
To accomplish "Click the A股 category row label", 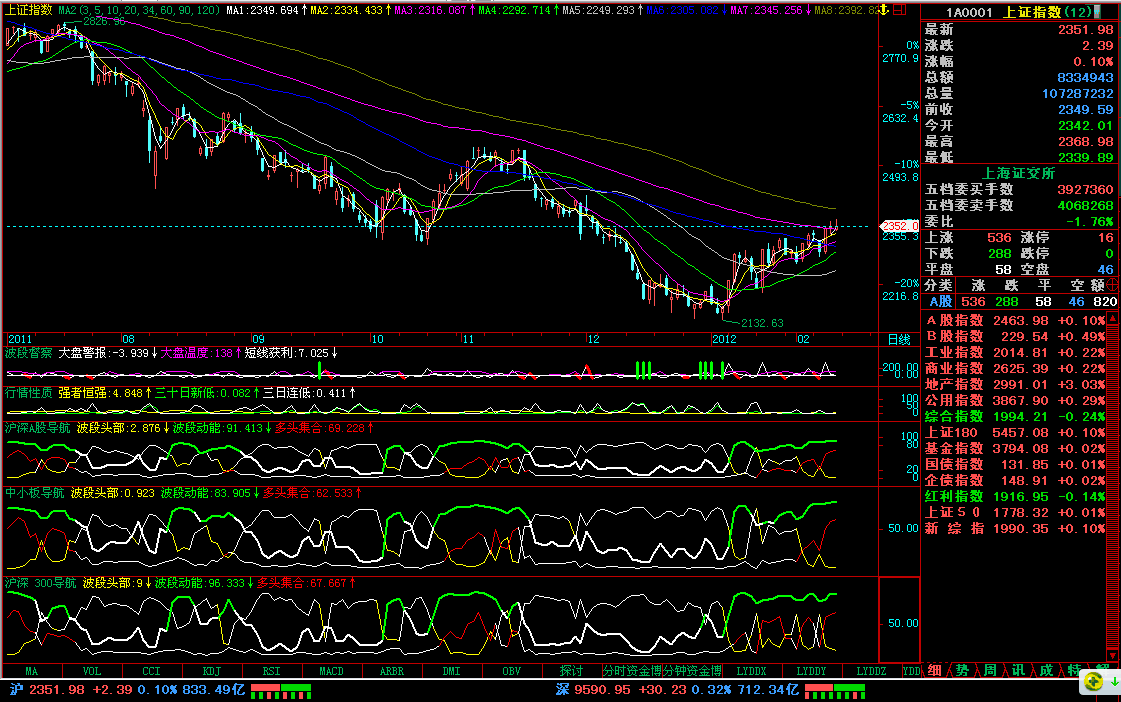I will (x=940, y=302).
